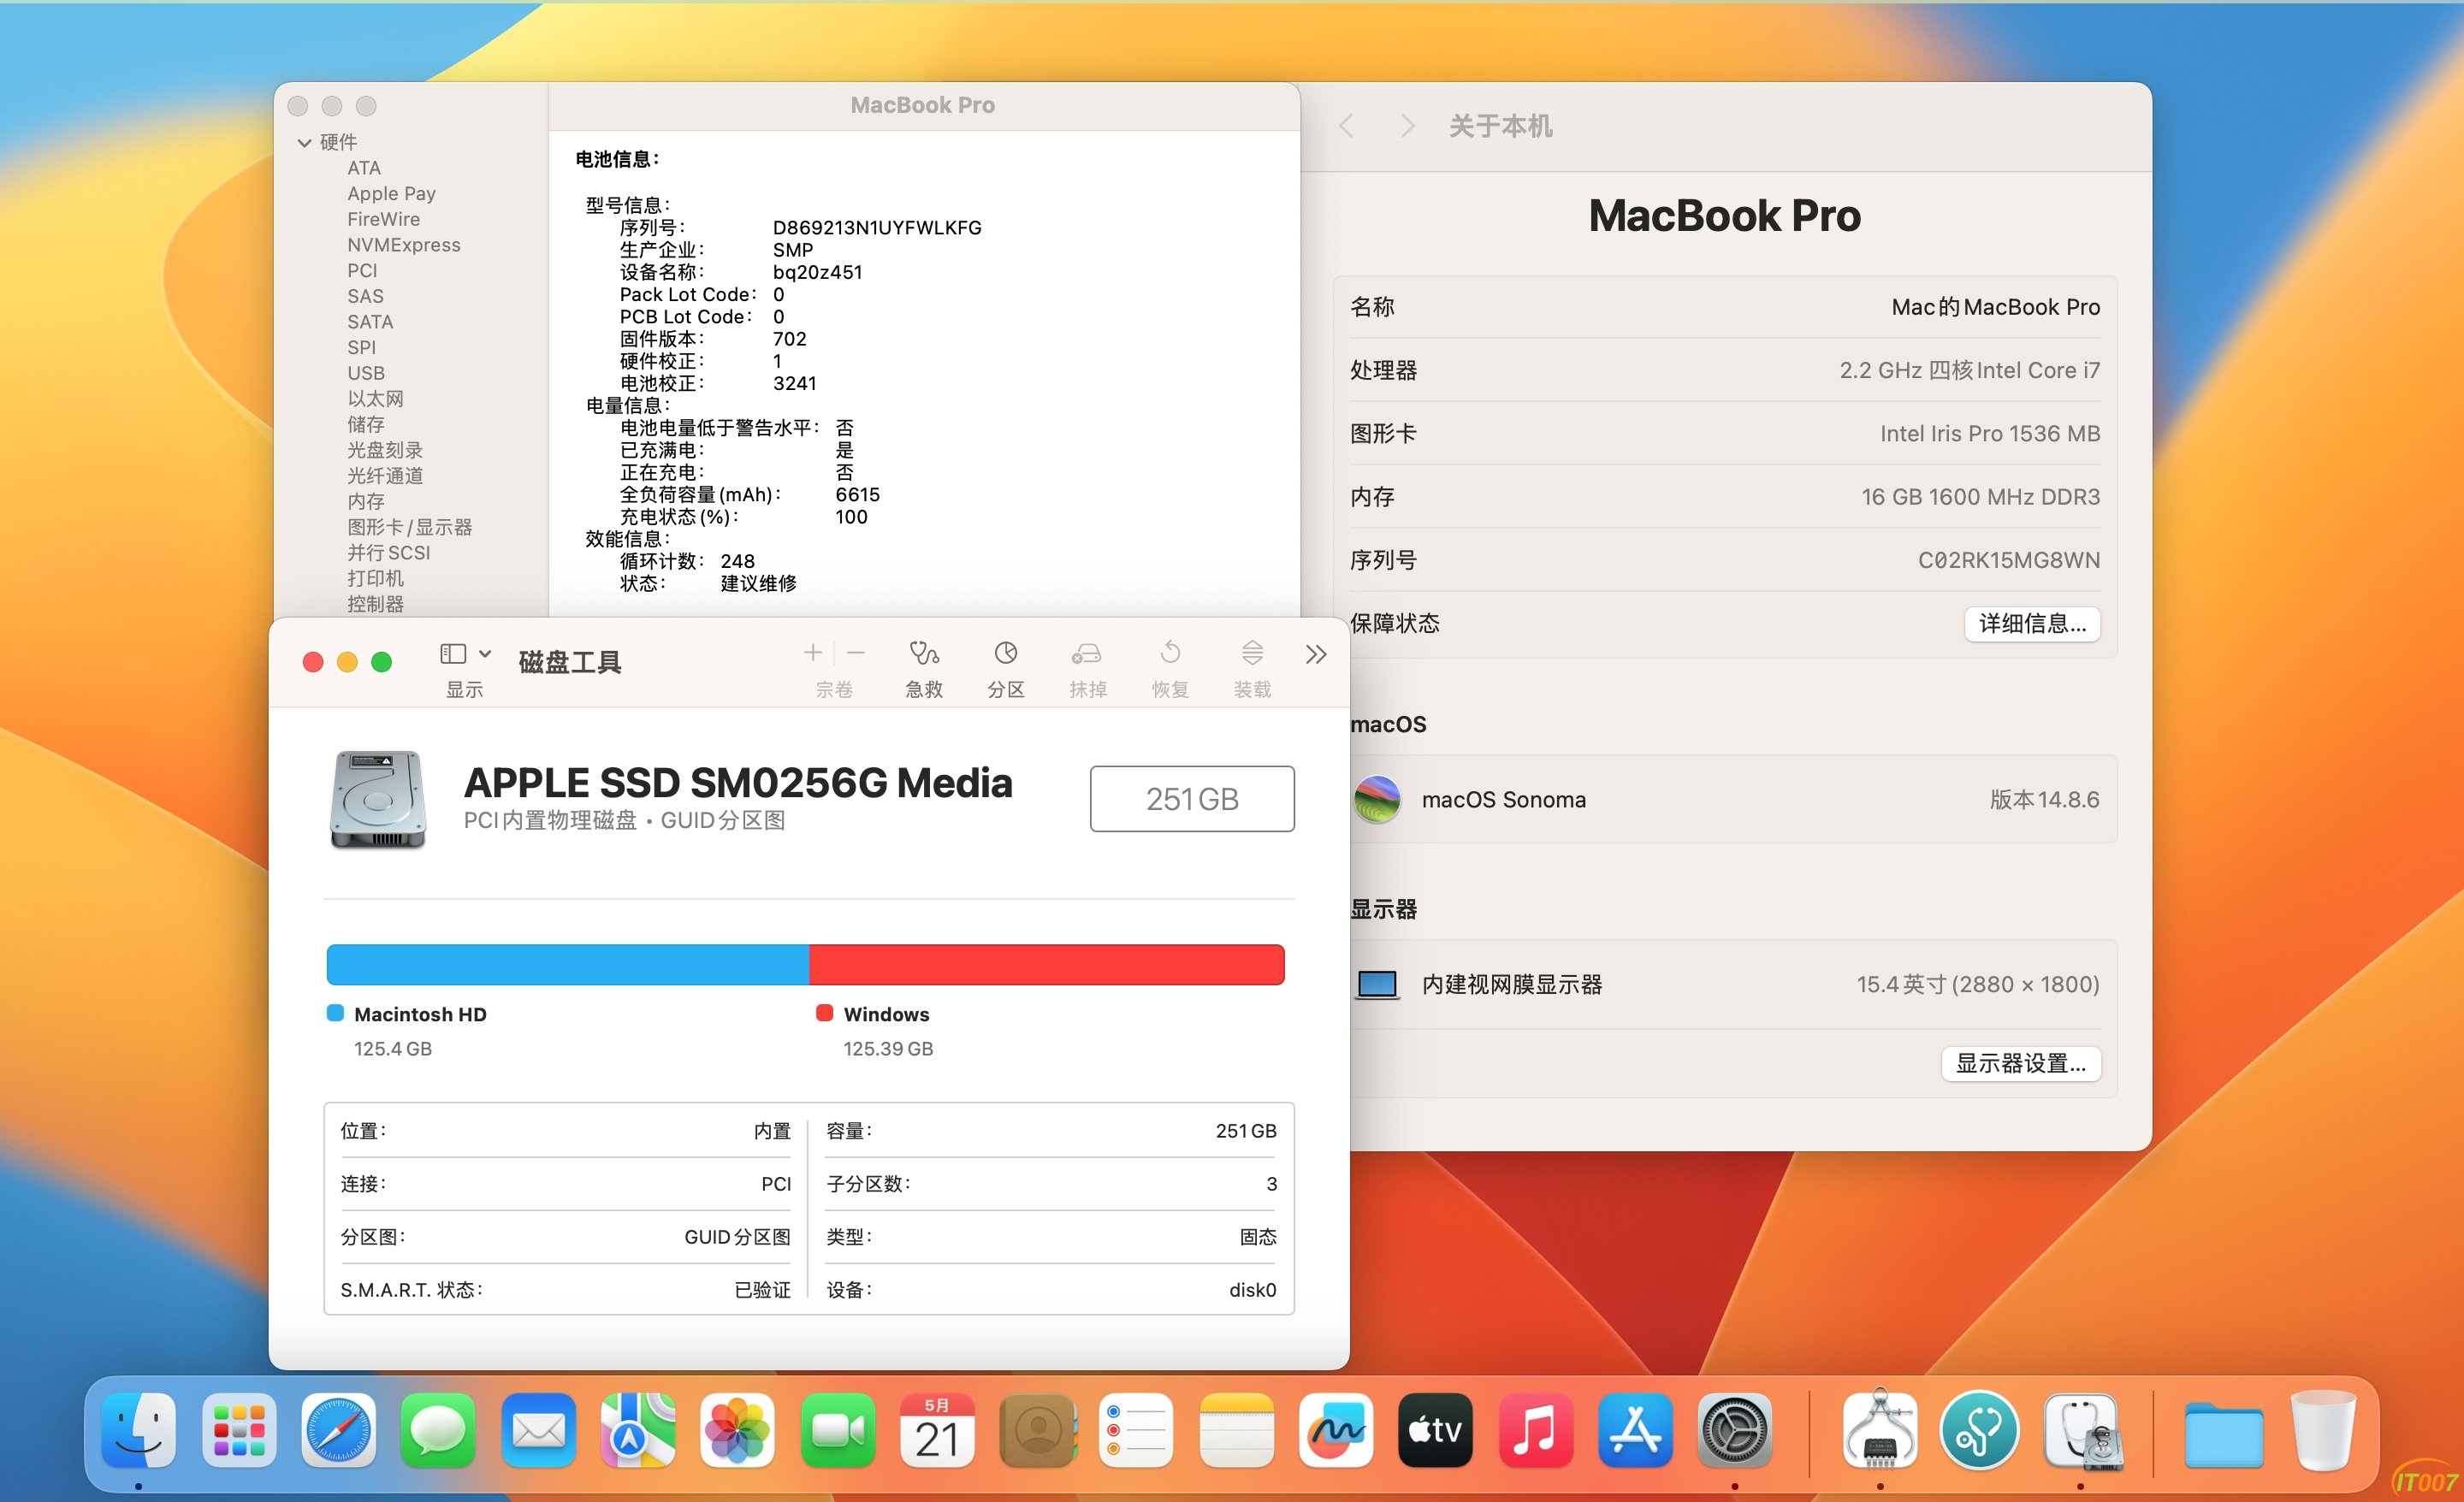Click the 已验证 S.M.A.R.T. status value
The width and height of the screenshot is (2464, 1502).
point(762,1290)
